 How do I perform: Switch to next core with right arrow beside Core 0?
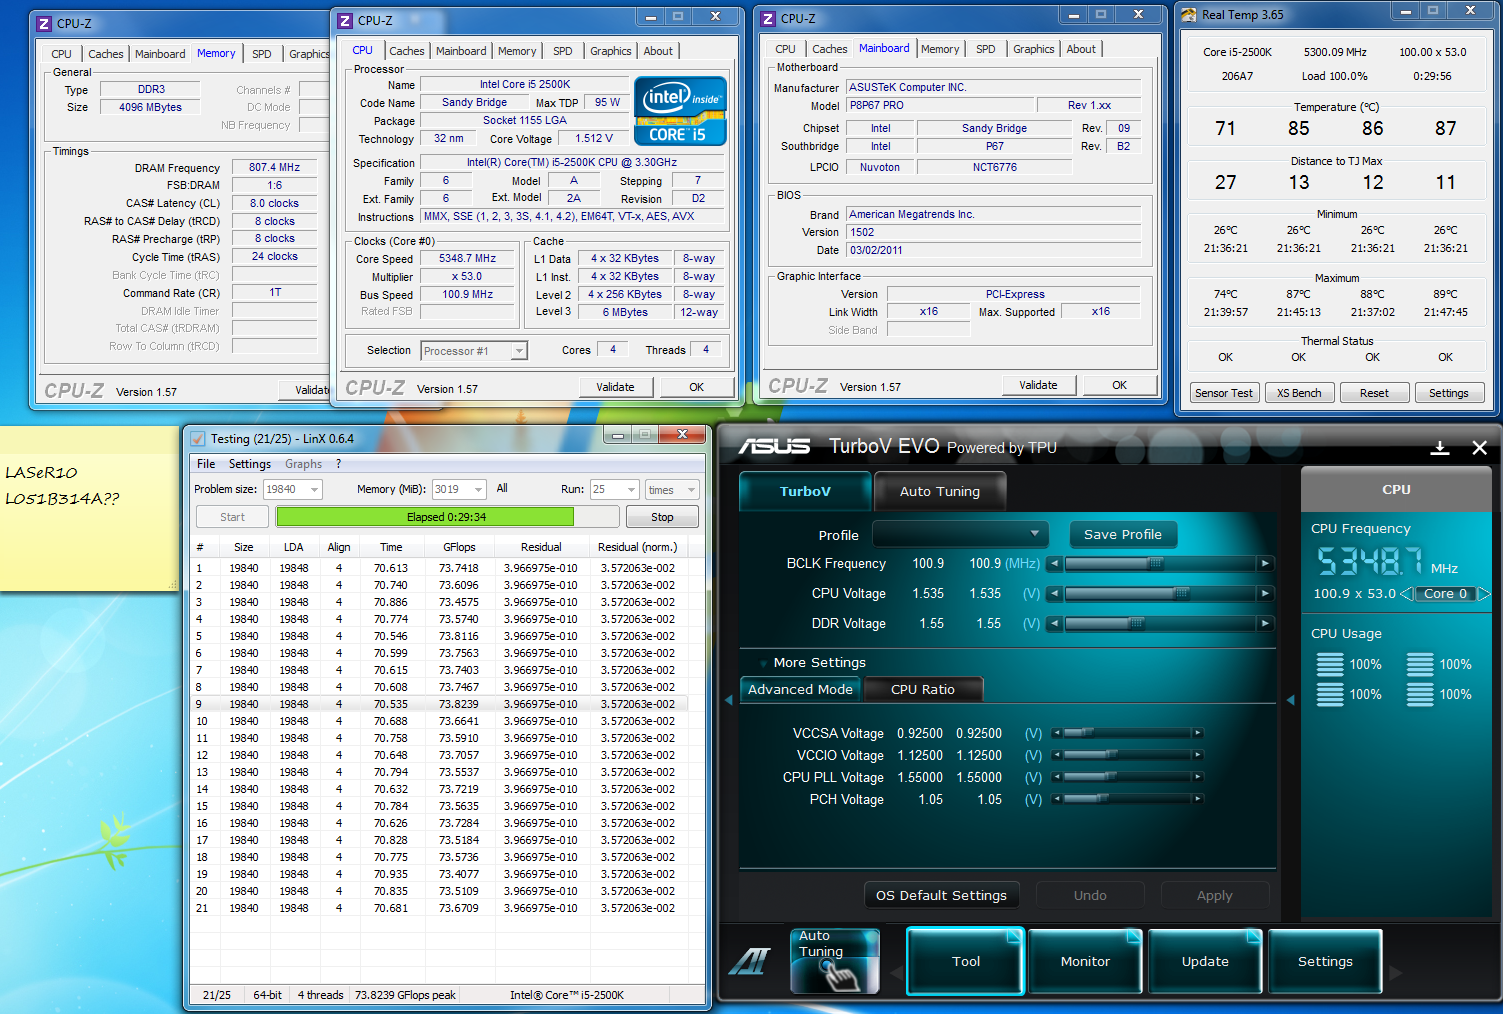(1484, 594)
